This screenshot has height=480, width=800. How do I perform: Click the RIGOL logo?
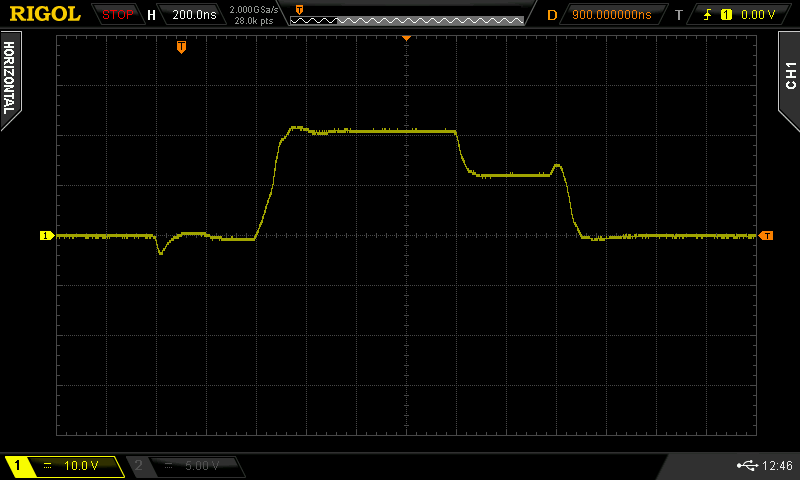pos(45,14)
